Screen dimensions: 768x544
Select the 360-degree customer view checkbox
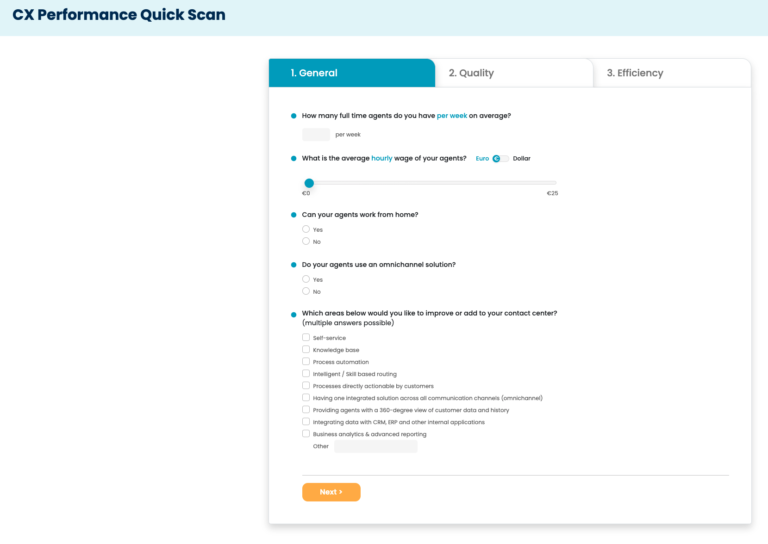[x=306, y=409]
